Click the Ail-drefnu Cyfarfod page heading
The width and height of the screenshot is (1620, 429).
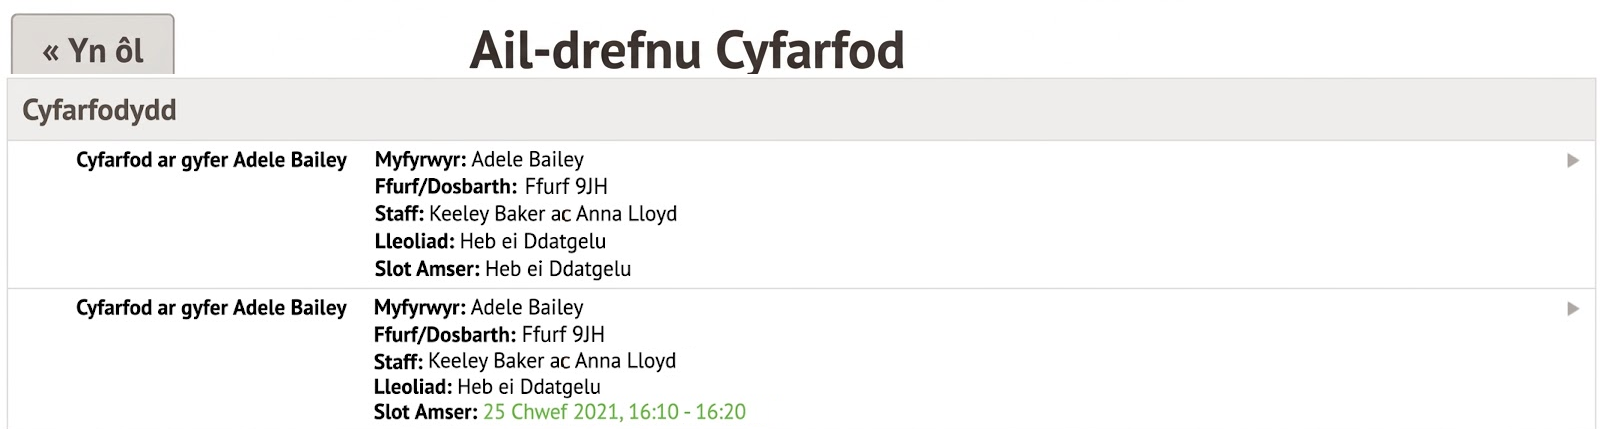tap(686, 50)
